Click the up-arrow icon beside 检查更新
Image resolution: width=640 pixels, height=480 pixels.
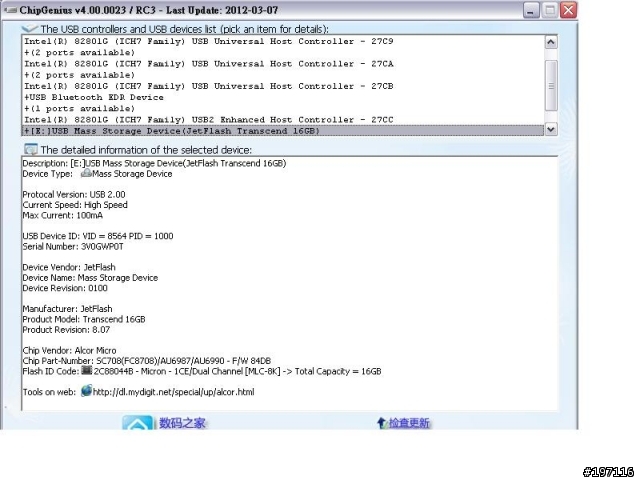tap(381, 423)
